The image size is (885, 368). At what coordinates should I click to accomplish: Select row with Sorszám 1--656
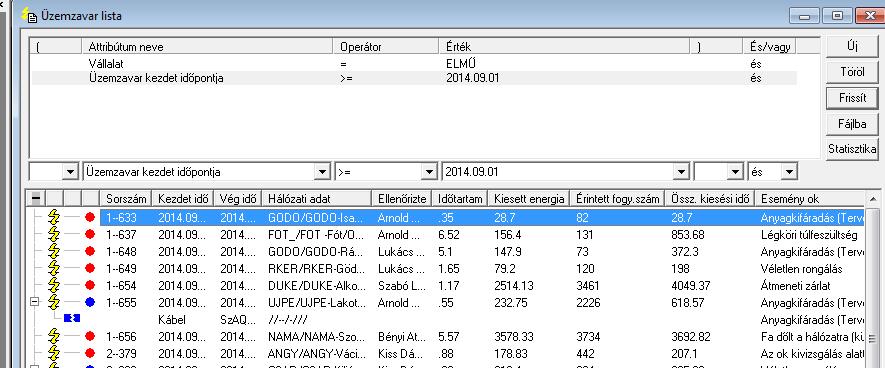[x=482, y=336]
